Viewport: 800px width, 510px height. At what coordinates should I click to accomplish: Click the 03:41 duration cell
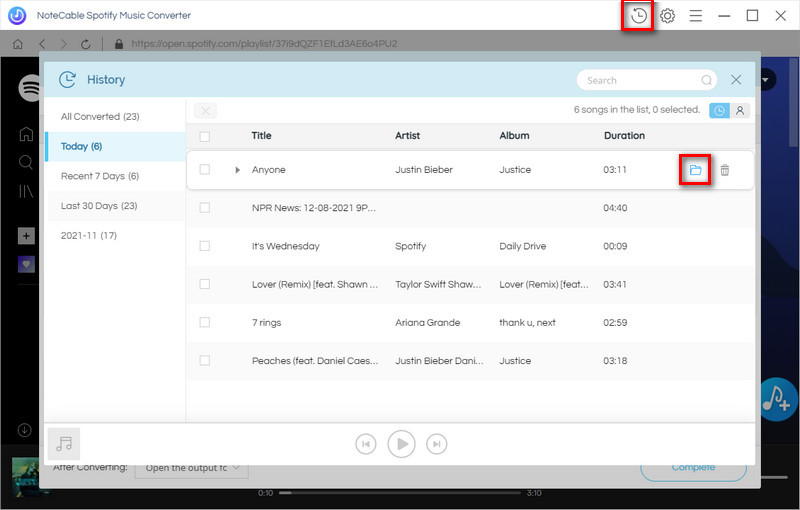(x=615, y=285)
